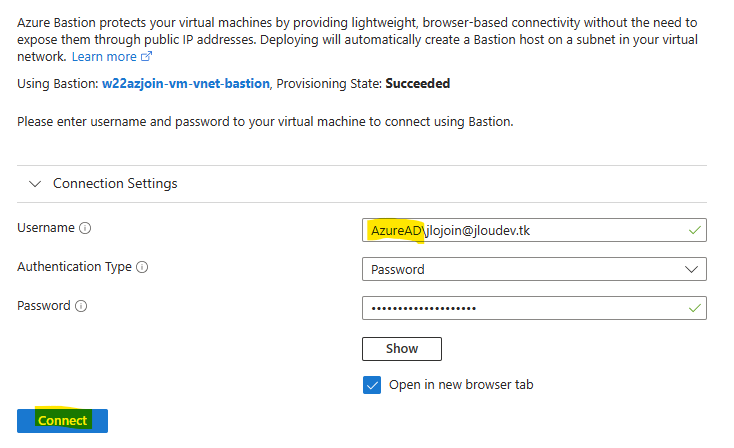This screenshot has width=734, height=448.
Task: Click the external link icon after Learn more
Action: click(x=147, y=57)
